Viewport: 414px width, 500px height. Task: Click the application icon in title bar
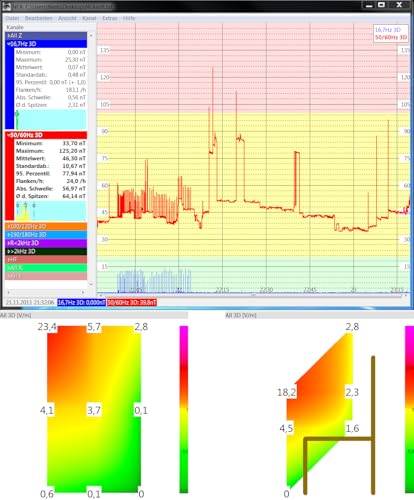click(6, 6)
